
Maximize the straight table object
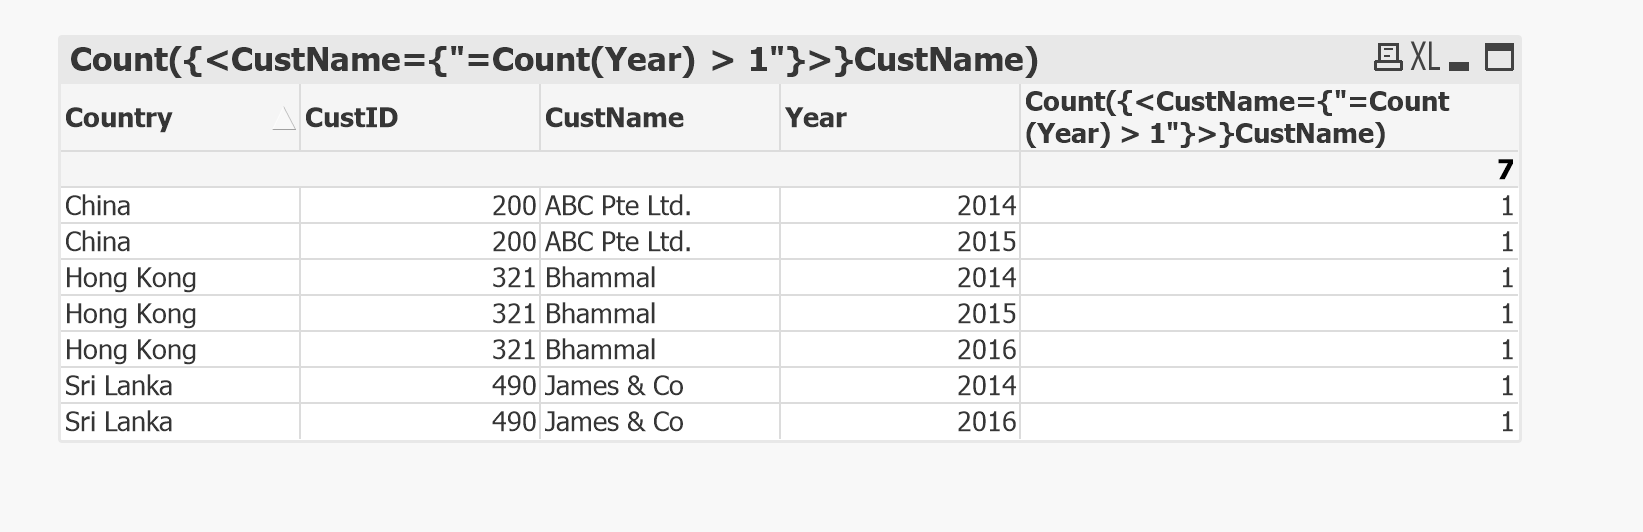(x=1499, y=58)
